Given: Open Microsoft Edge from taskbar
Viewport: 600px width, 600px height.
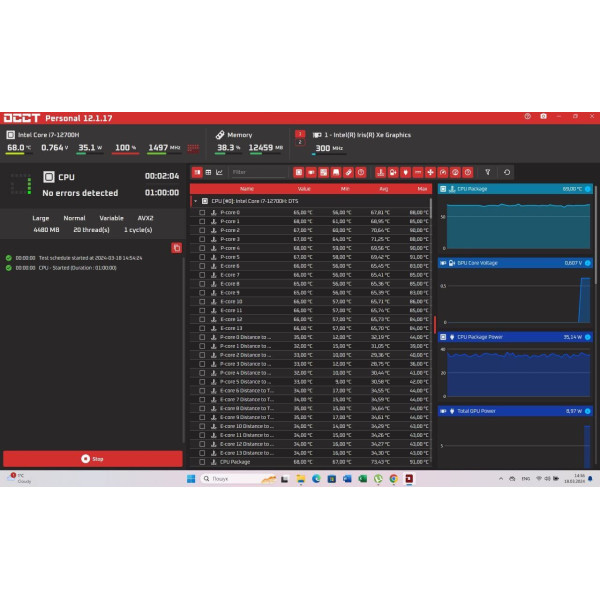Looking at the screenshot, I should pos(316,479).
